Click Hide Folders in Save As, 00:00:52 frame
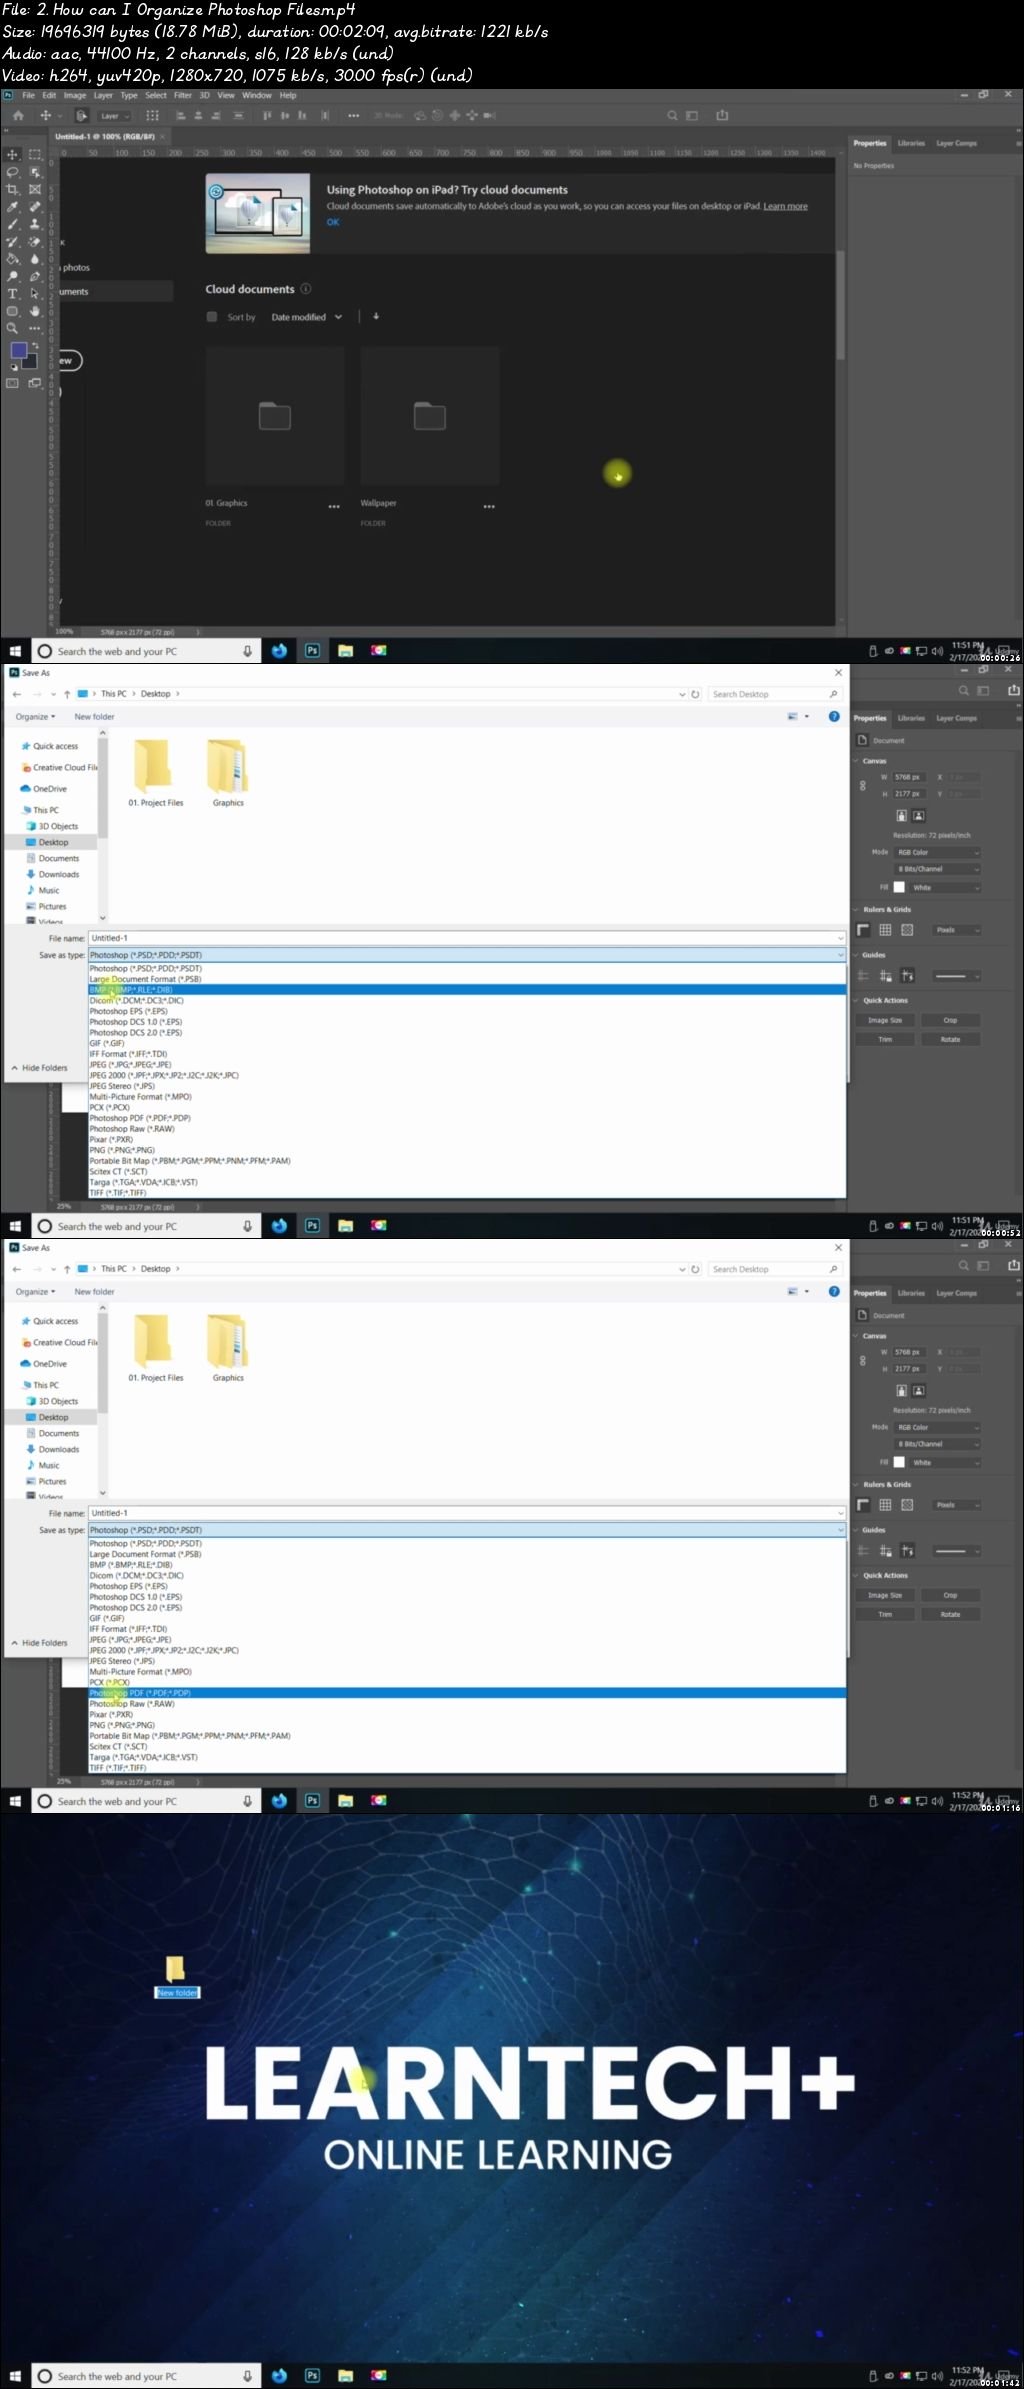This screenshot has height=2389, width=1024. 40,1068
